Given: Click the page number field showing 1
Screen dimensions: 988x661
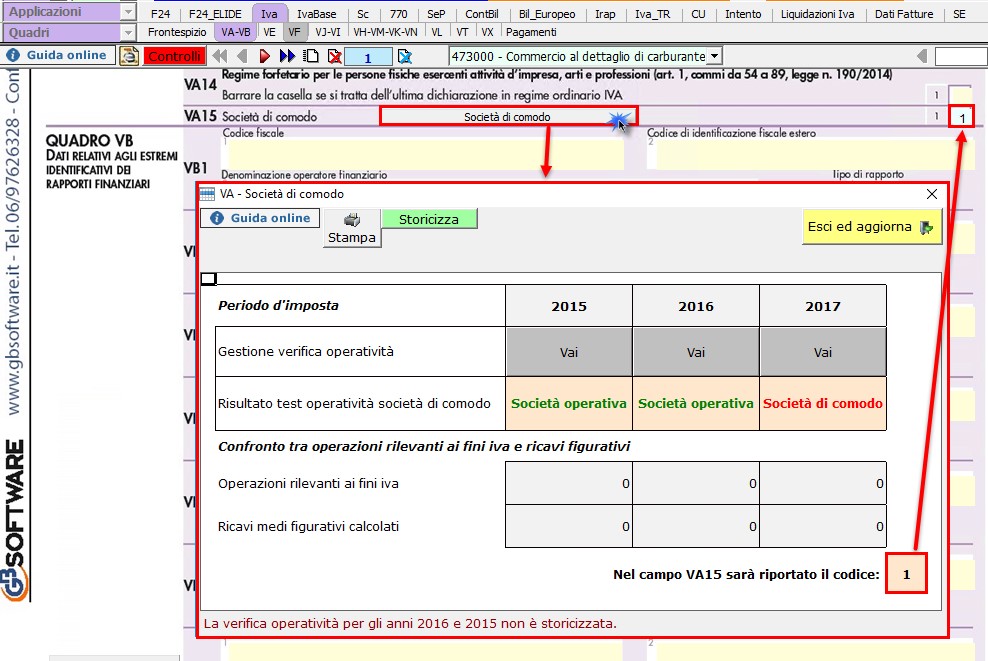Looking at the screenshot, I should pyautogui.click(x=369, y=57).
